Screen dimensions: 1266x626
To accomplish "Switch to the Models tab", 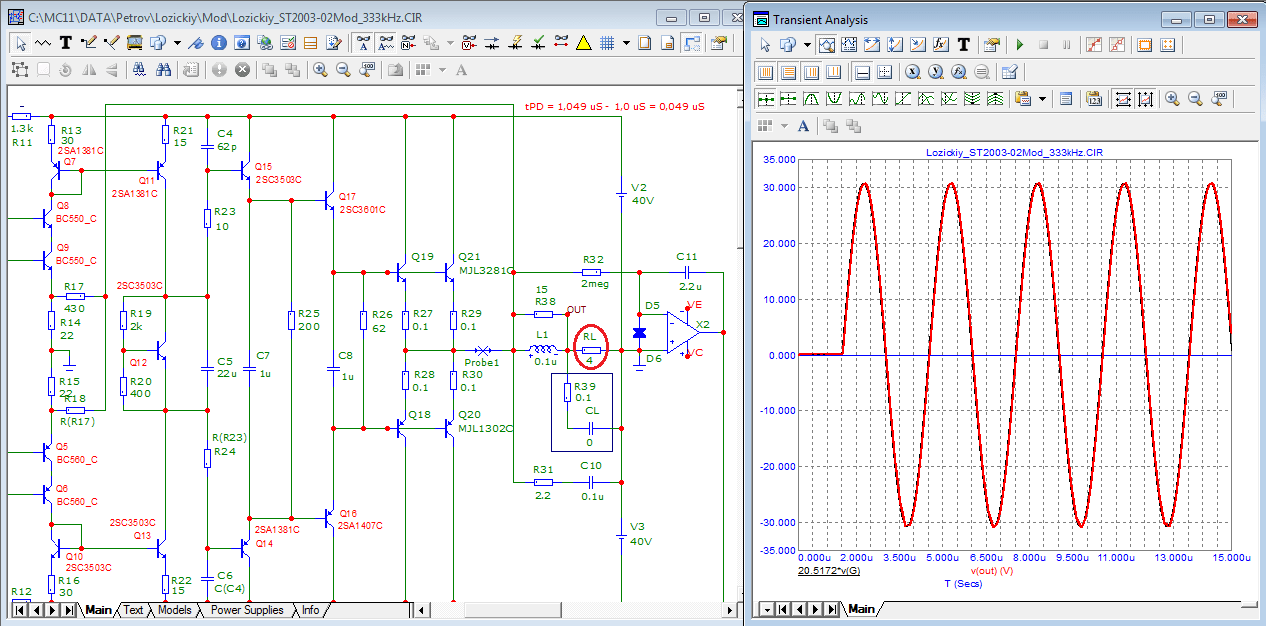I will point(175,609).
